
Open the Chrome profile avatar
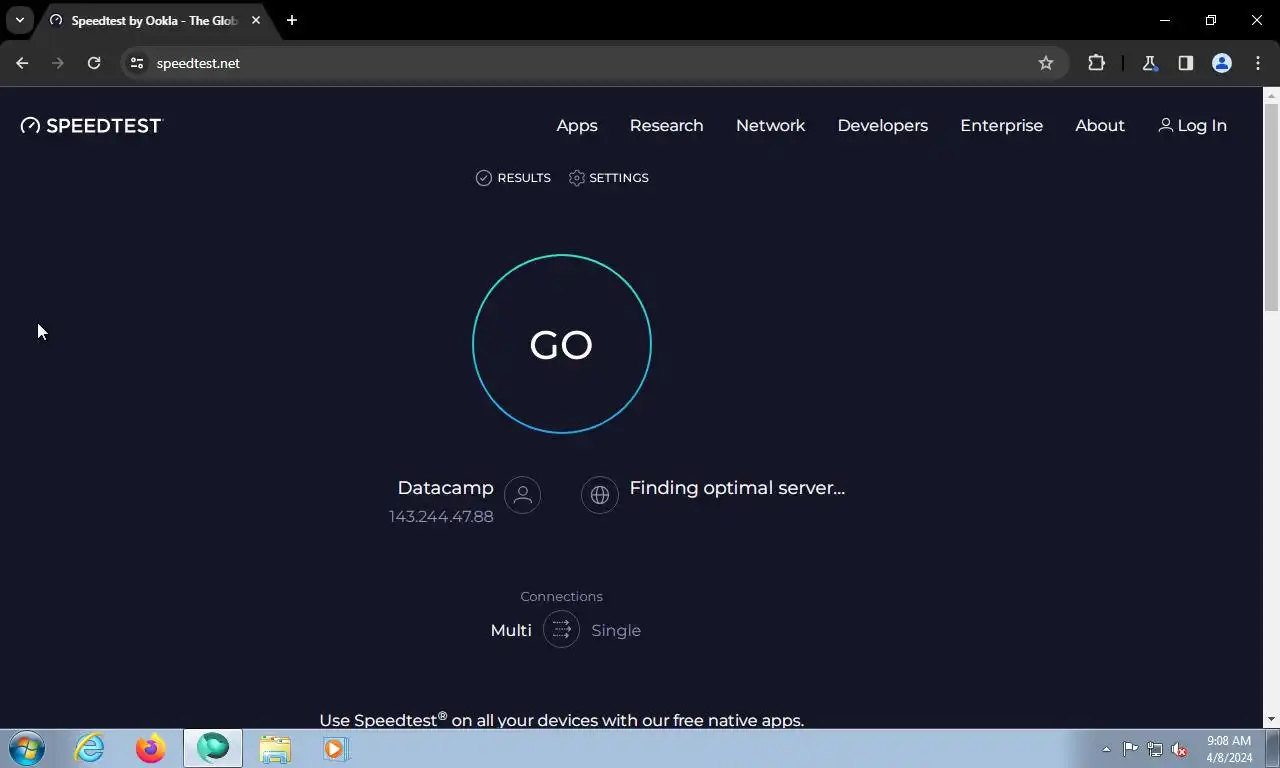(x=1221, y=63)
